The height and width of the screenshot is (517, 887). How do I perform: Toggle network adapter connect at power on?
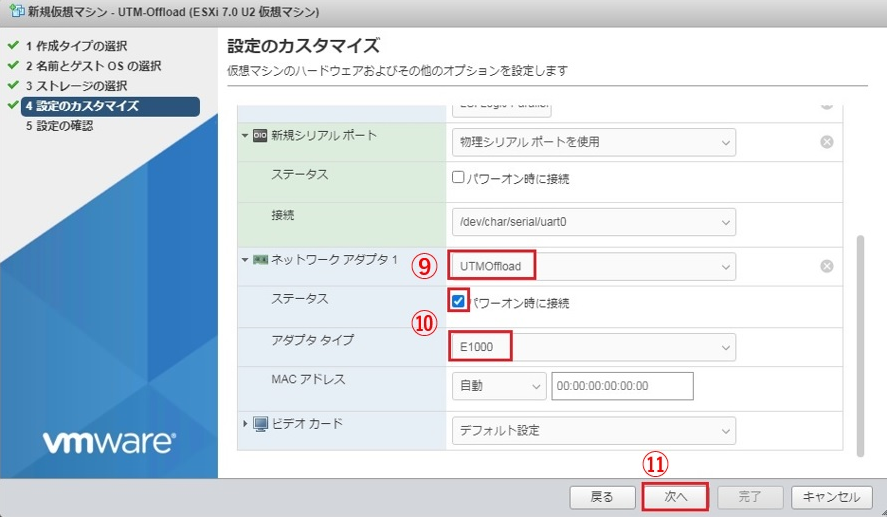[459, 301]
